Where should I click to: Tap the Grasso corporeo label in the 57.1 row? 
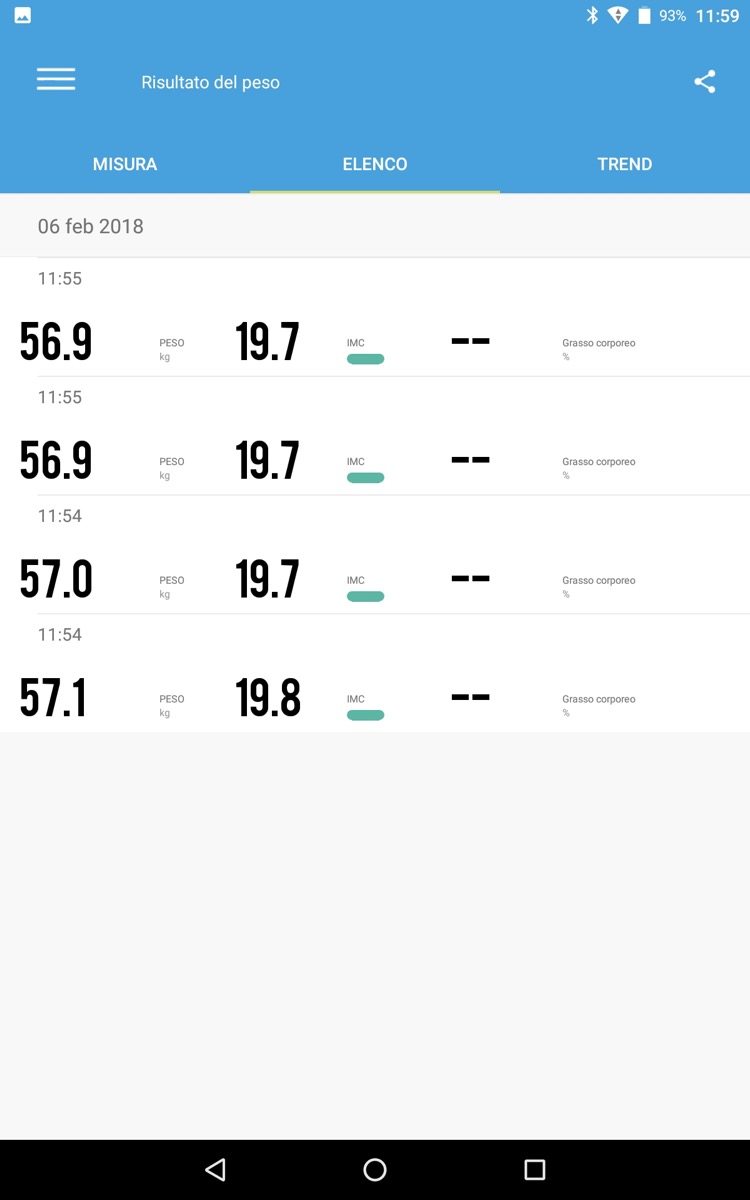click(x=598, y=699)
